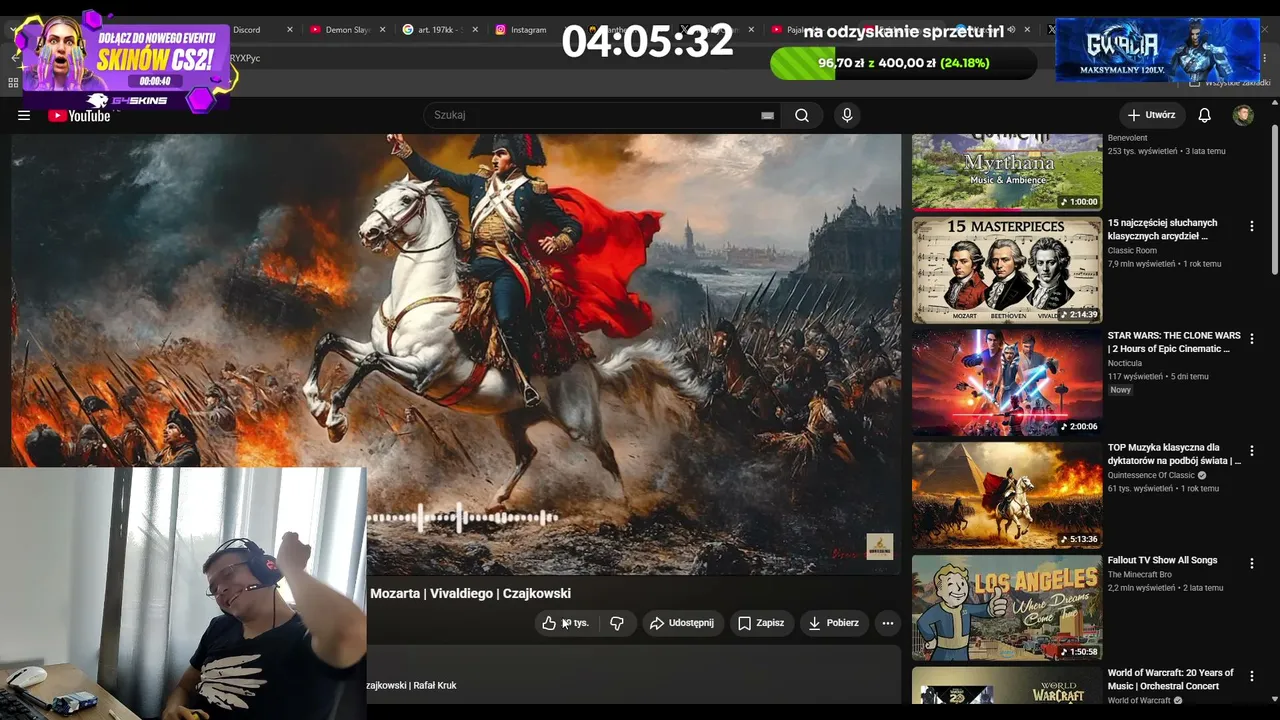This screenshot has width=1280, height=720.
Task: Like the video with thumbs up
Action: coord(565,623)
